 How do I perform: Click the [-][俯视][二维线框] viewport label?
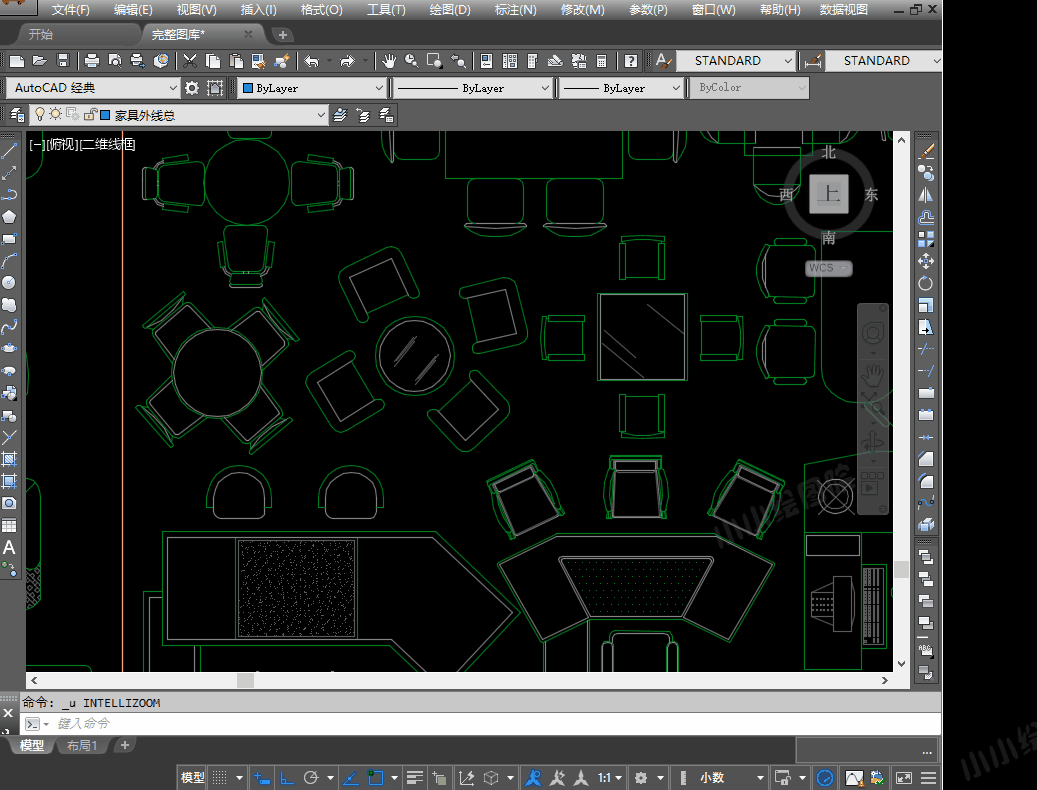(x=82, y=144)
